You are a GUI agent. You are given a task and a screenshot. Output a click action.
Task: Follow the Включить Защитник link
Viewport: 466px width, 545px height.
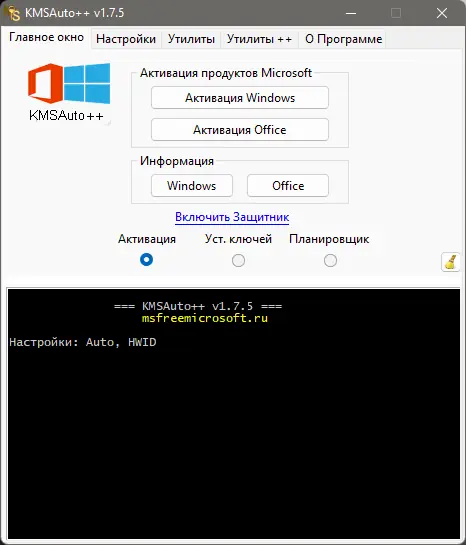[232, 217]
